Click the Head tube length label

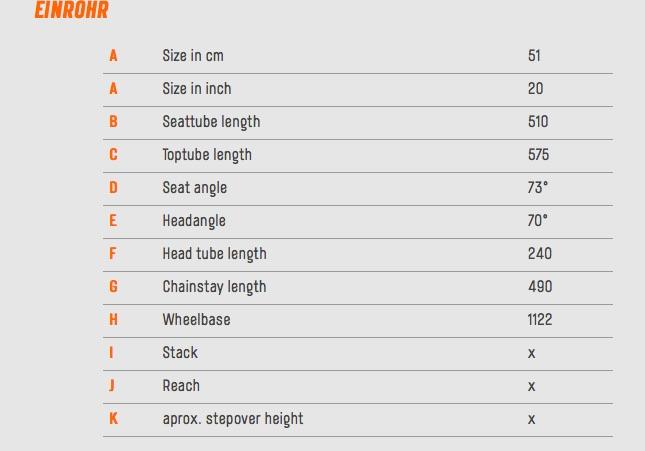tap(214, 254)
